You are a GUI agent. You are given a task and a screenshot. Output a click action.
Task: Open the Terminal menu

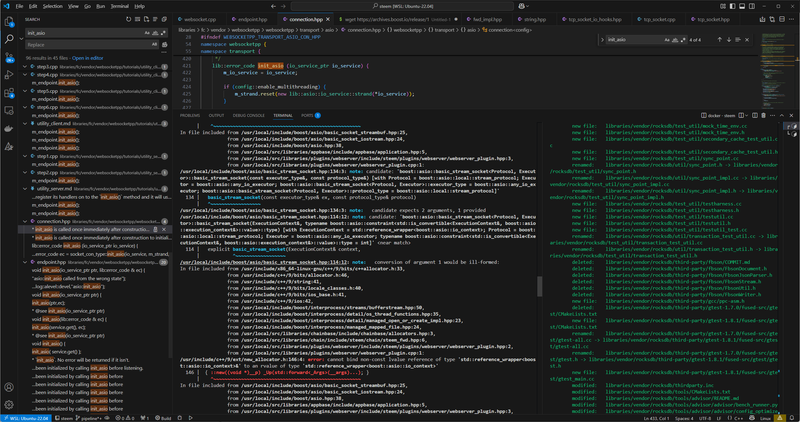click(x=119, y=6)
